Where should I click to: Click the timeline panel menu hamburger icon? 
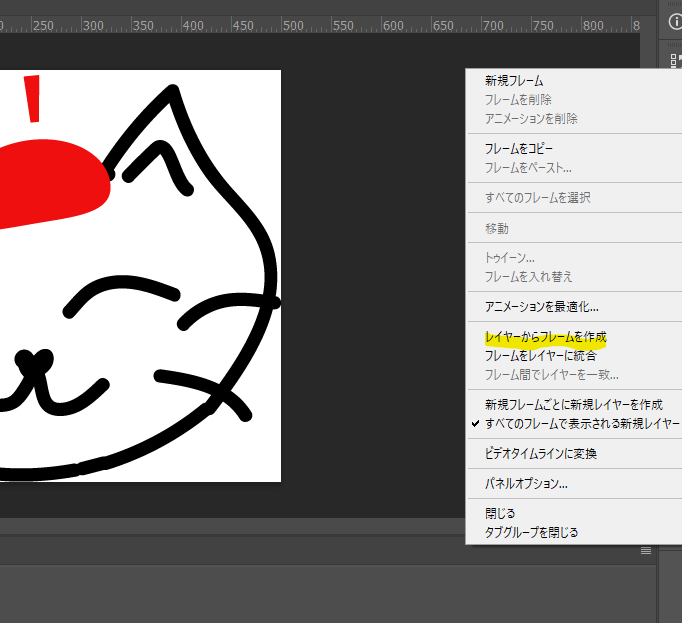click(646, 550)
